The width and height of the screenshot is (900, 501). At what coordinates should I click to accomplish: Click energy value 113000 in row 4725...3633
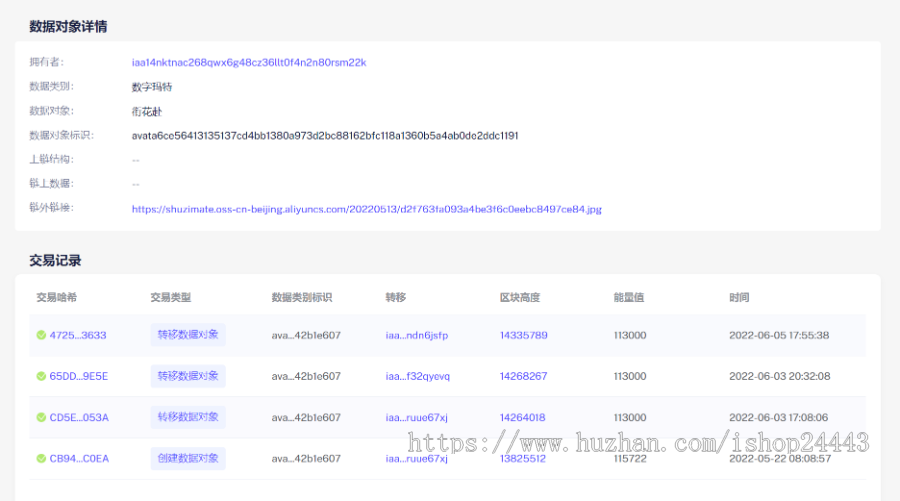coord(630,335)
